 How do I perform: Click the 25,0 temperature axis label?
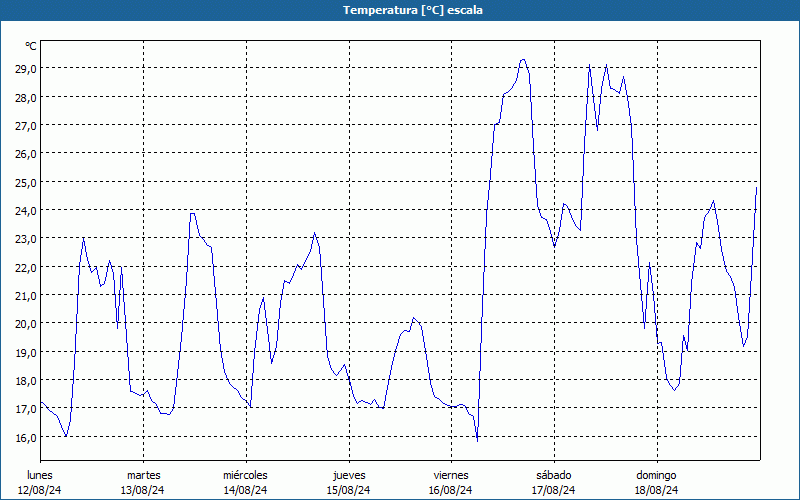point(26,182)
